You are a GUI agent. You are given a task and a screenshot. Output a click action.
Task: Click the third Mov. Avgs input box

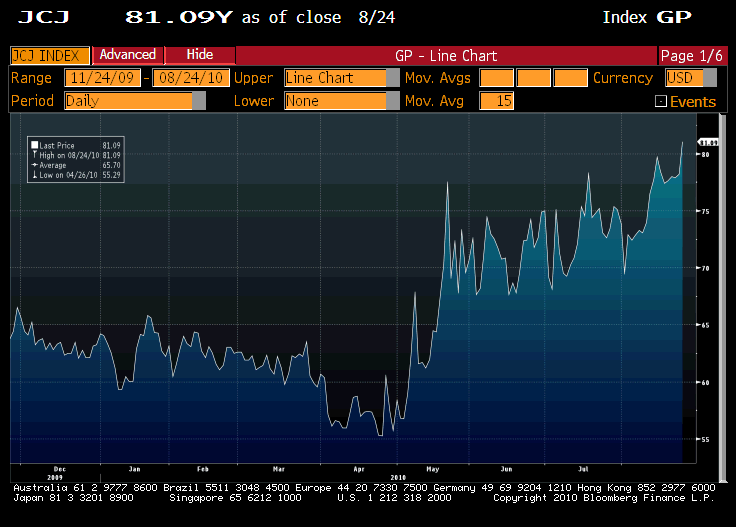click(x=570, y=78)
